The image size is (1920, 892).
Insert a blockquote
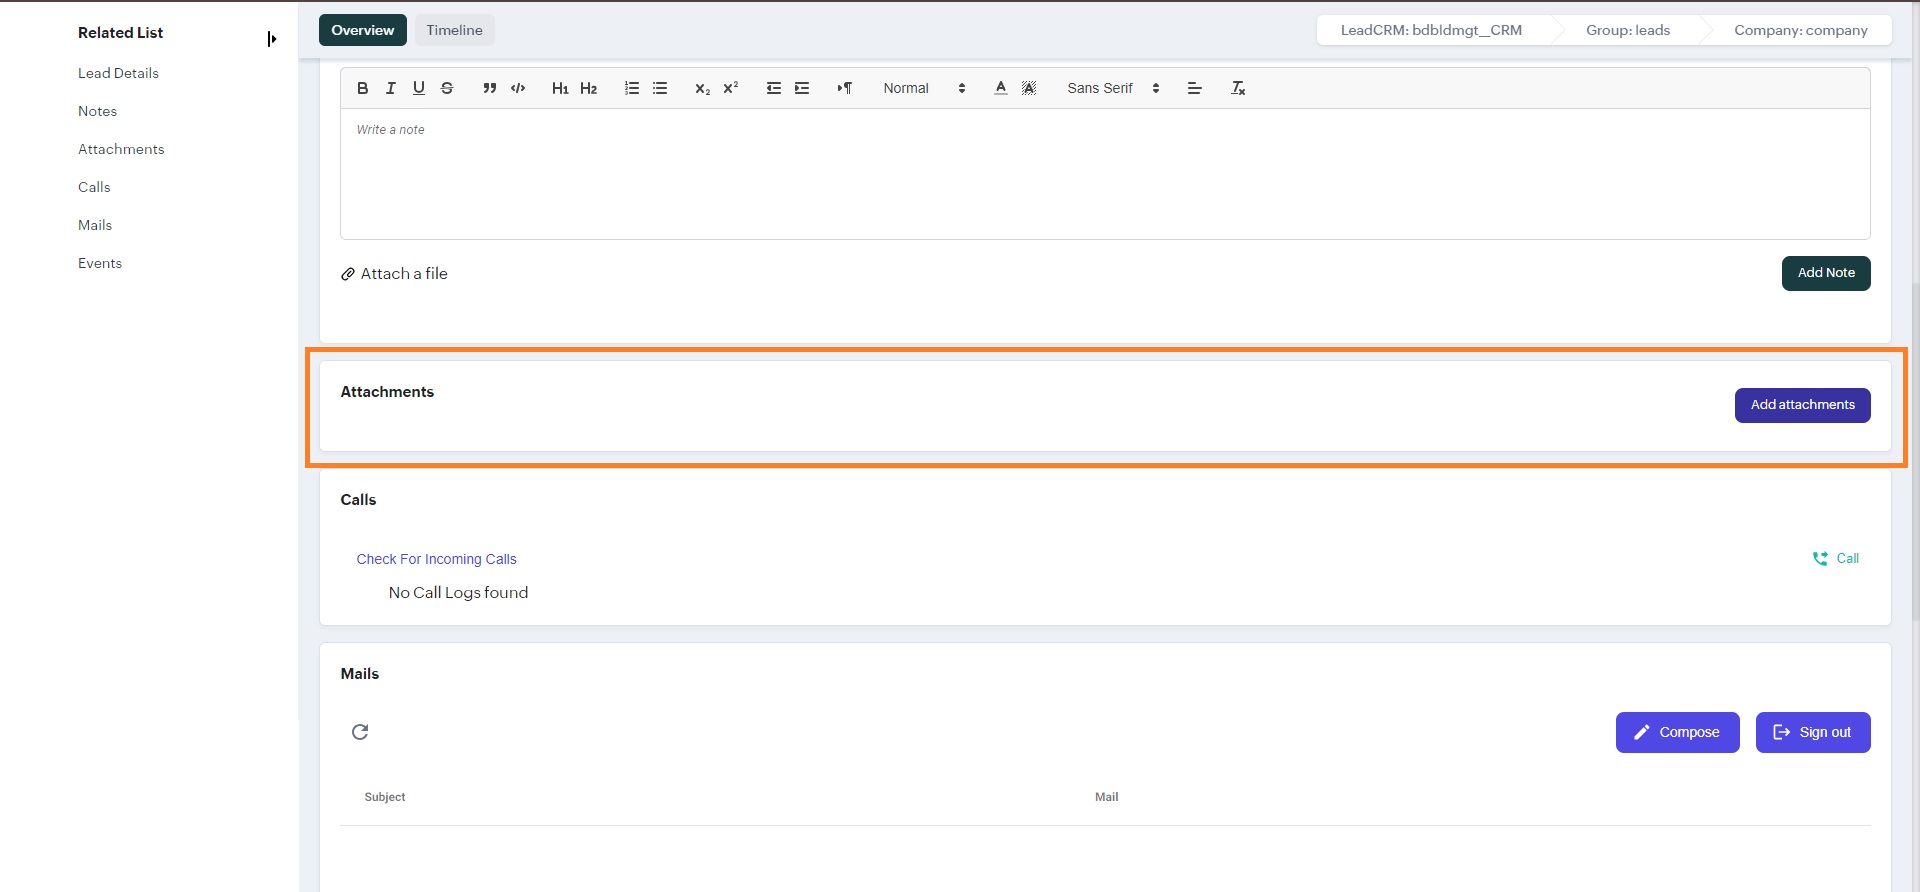click(x=489, y=88)
